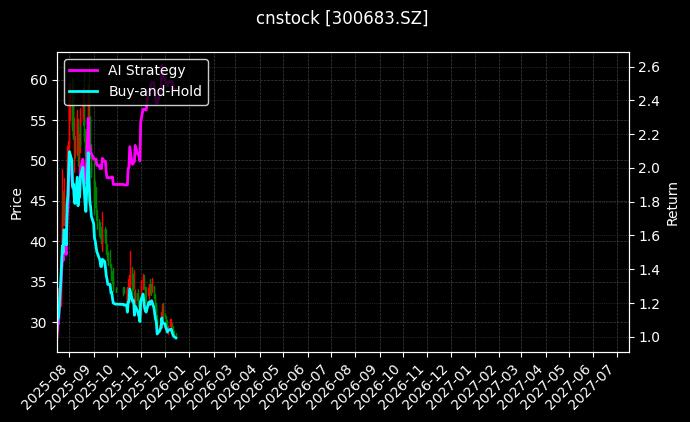The height and width of the screenshot is (422, 690).
Task: Click the 30 price tick label
Action: [38, 323]
